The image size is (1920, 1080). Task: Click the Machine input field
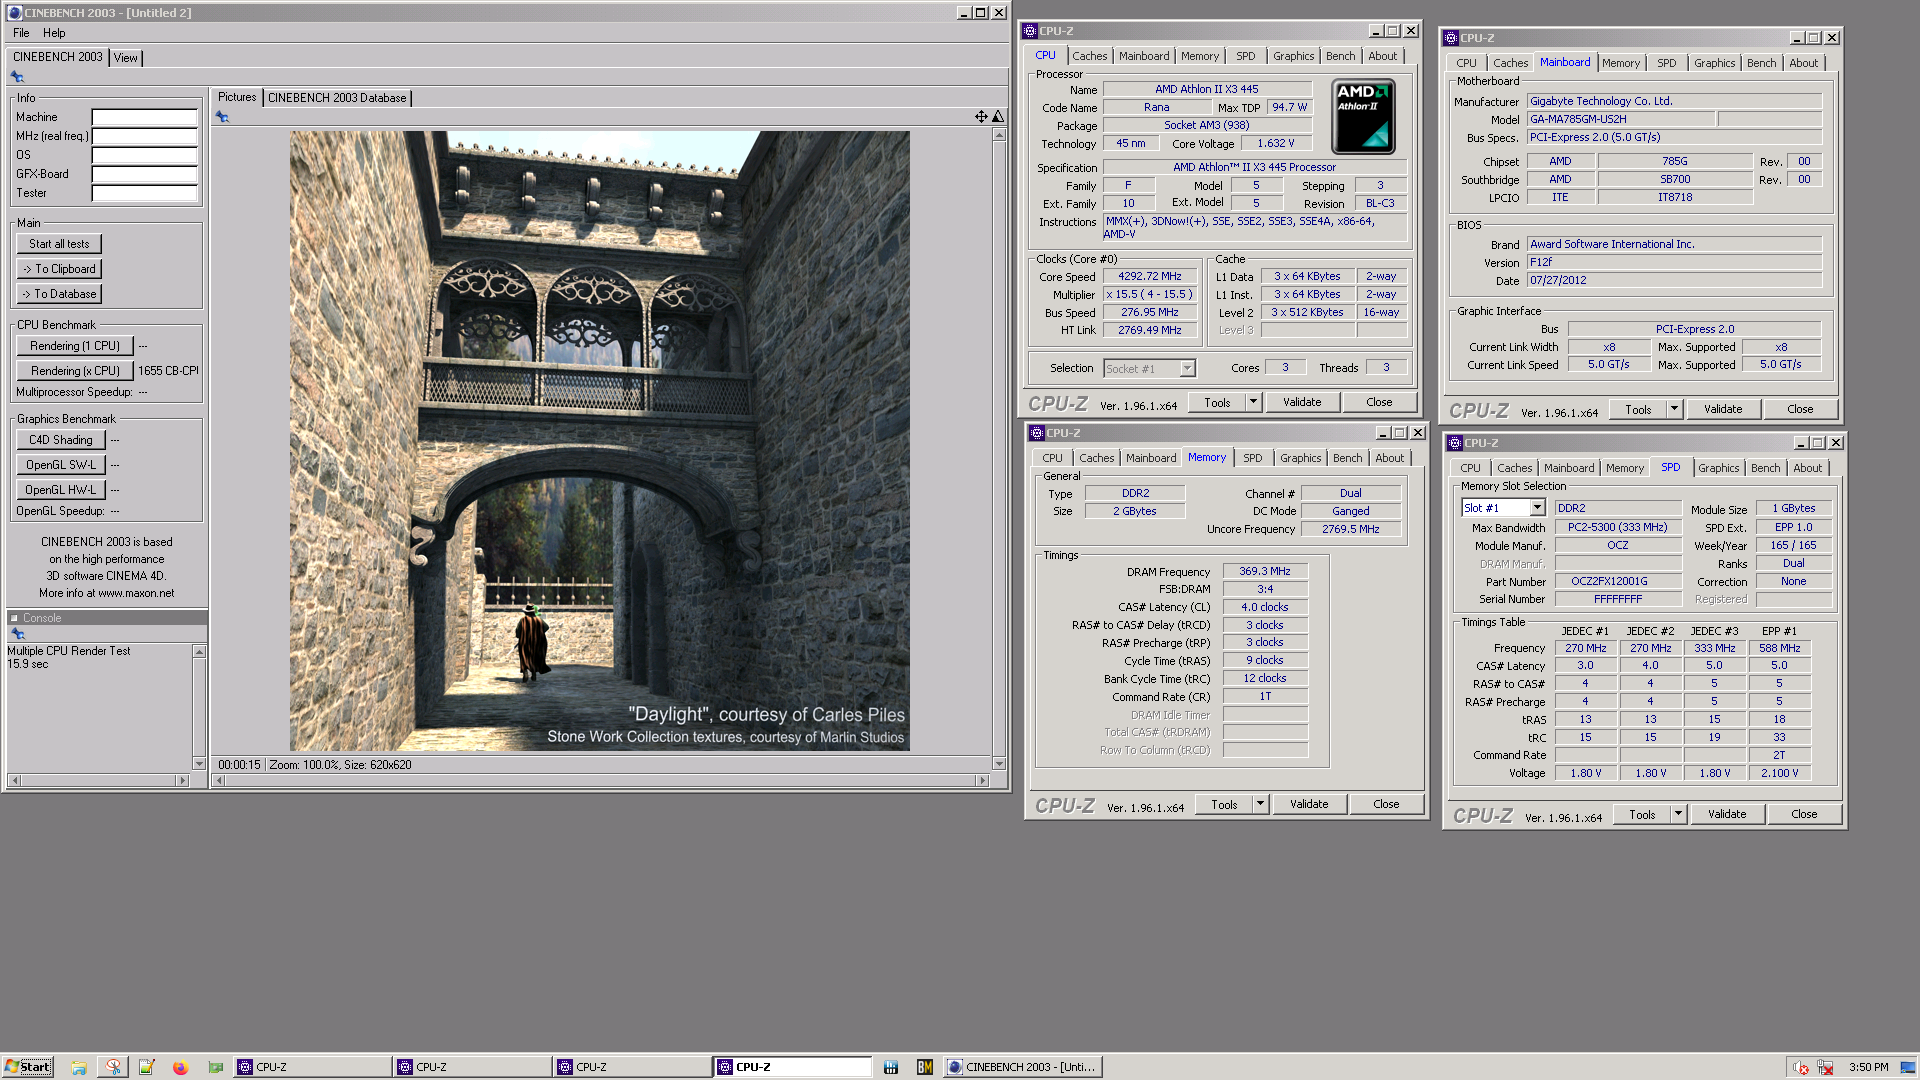145,117
